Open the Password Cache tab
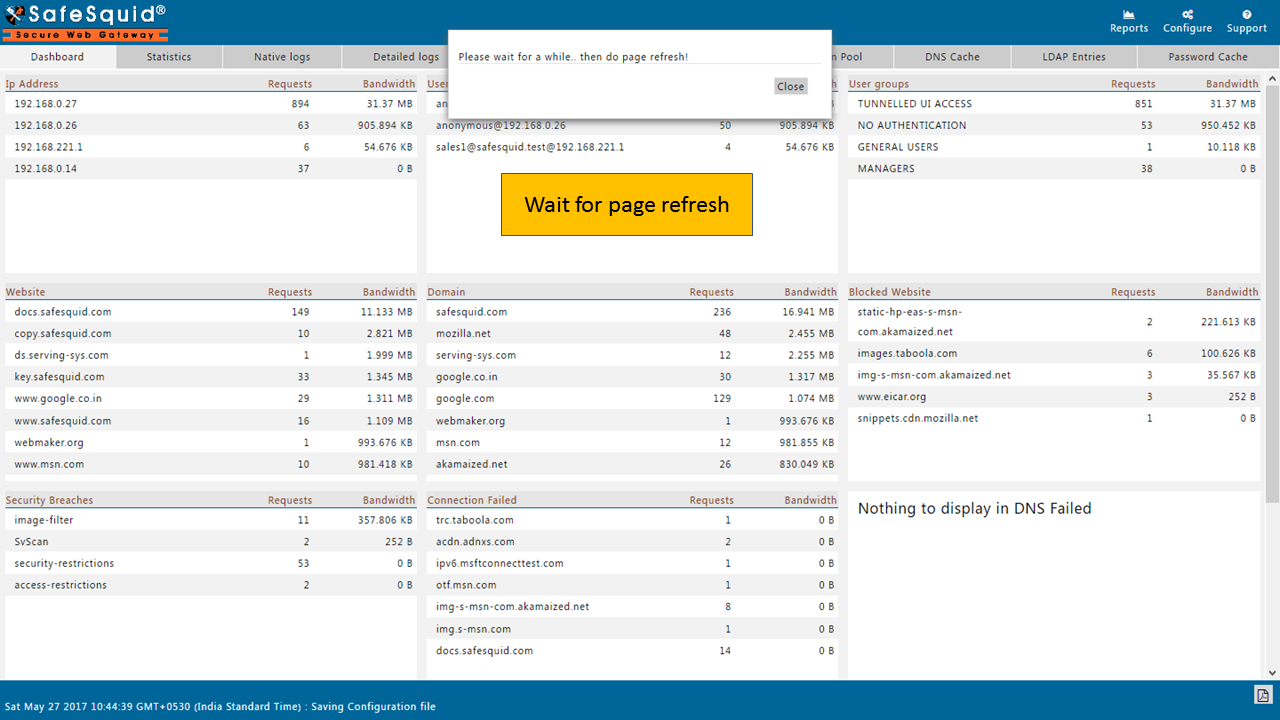Viewport: 1280px width, 720px height. [1208, 57]
